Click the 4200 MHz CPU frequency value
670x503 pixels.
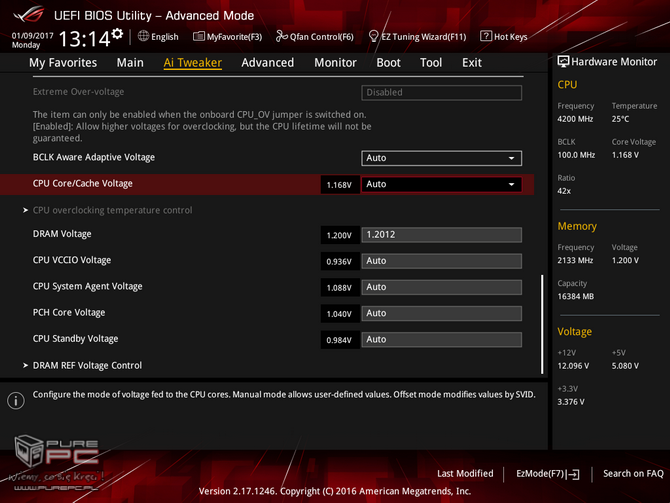pos(575,119)
